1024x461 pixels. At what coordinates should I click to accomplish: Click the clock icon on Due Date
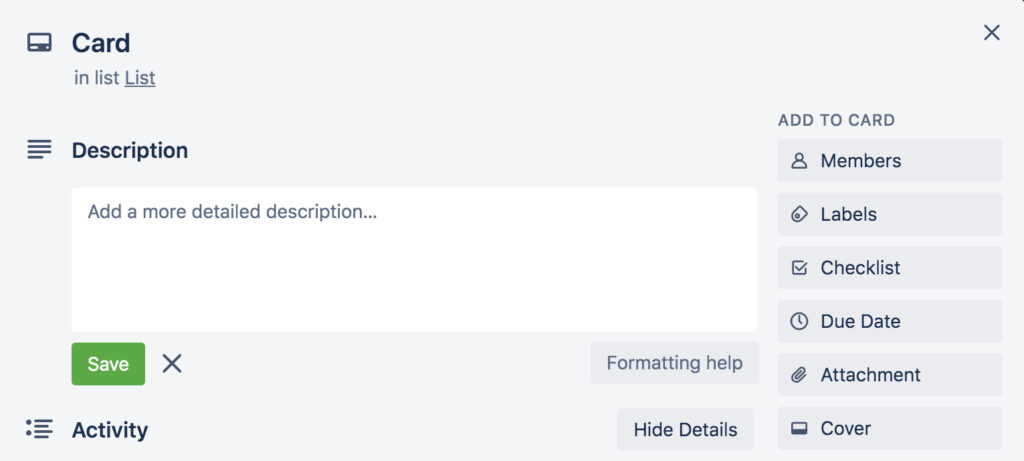tap(799, 321)
